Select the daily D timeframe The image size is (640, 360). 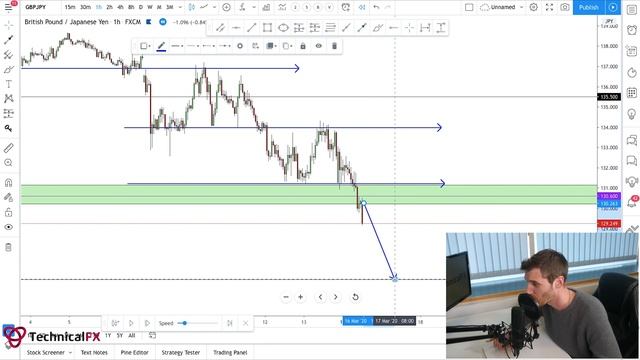click(141, 7)
